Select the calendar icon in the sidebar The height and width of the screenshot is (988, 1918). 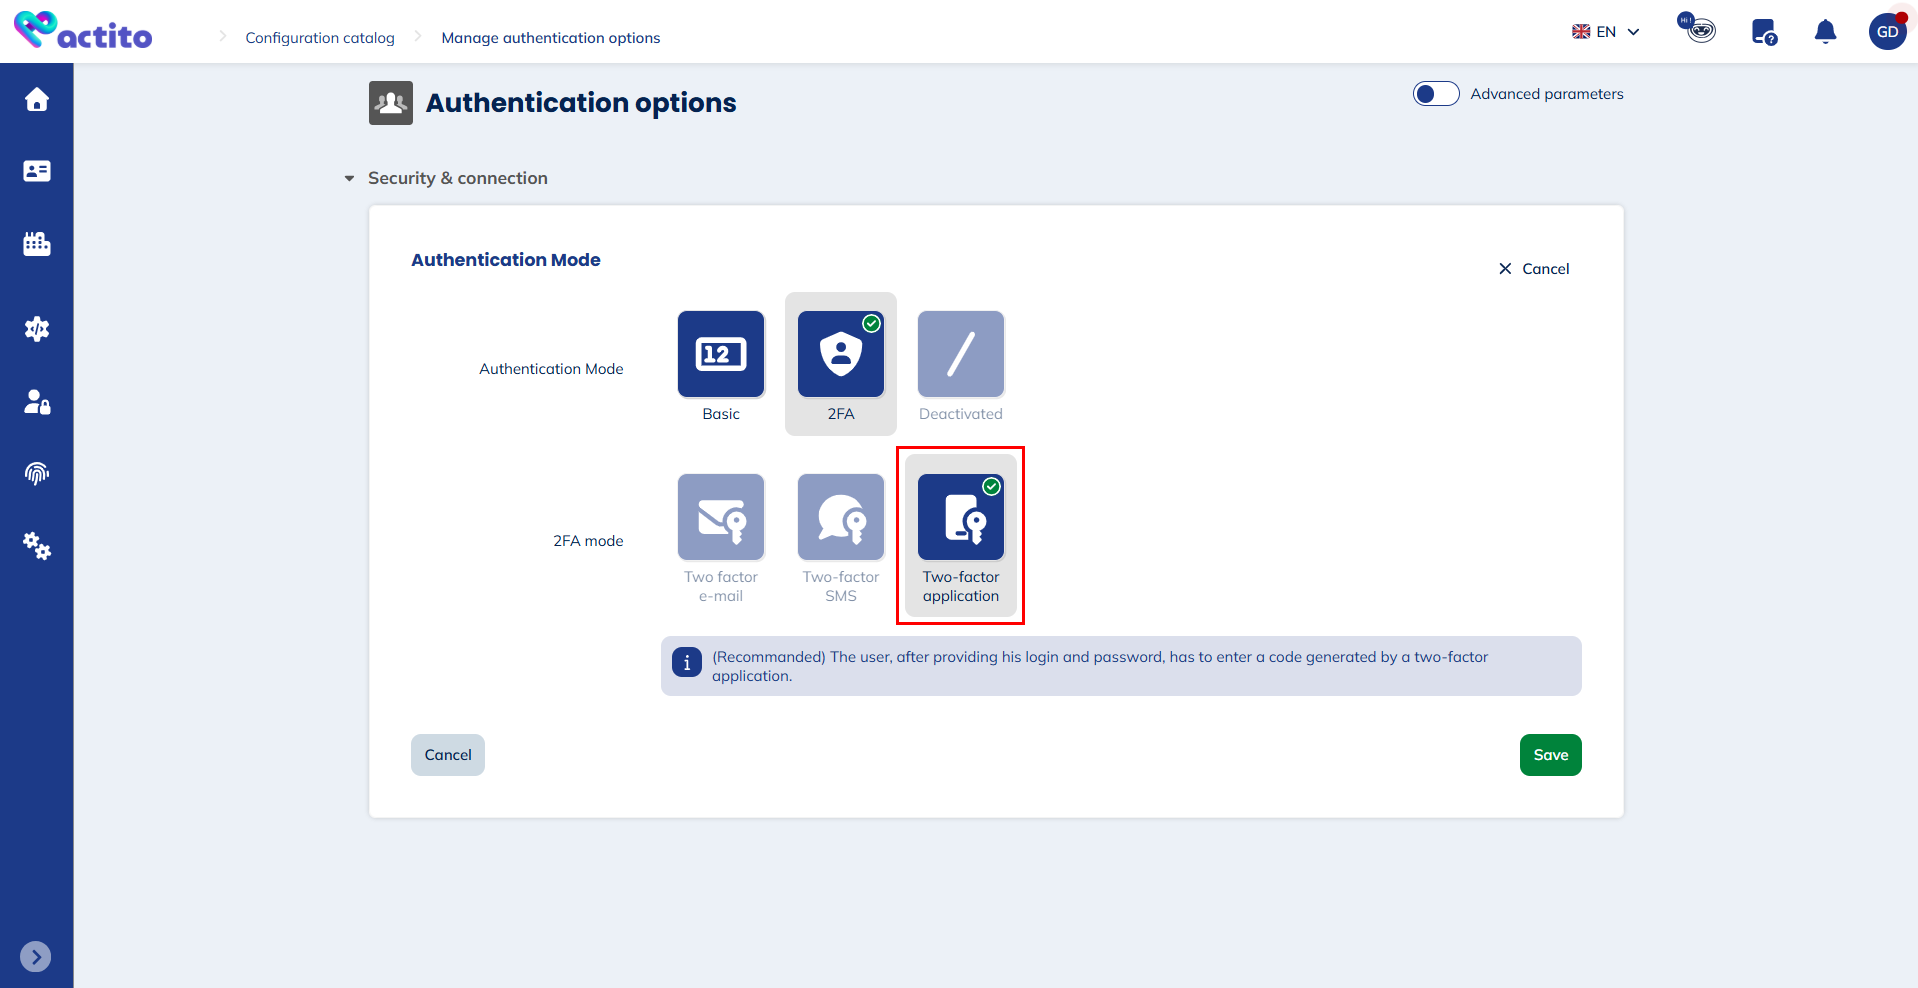point(36,243)
